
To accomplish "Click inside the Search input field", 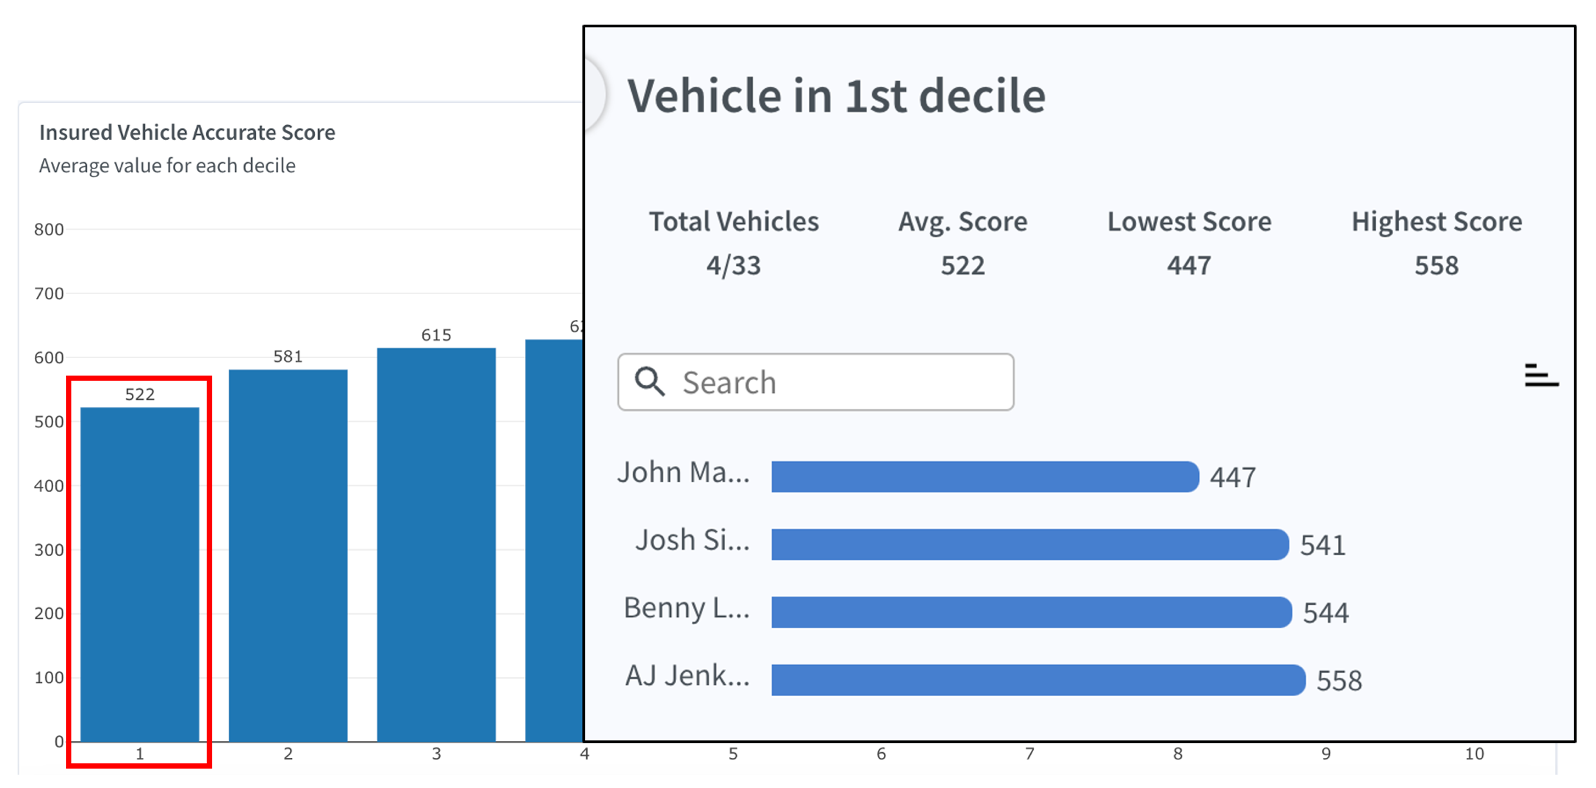I will (816, 382).
